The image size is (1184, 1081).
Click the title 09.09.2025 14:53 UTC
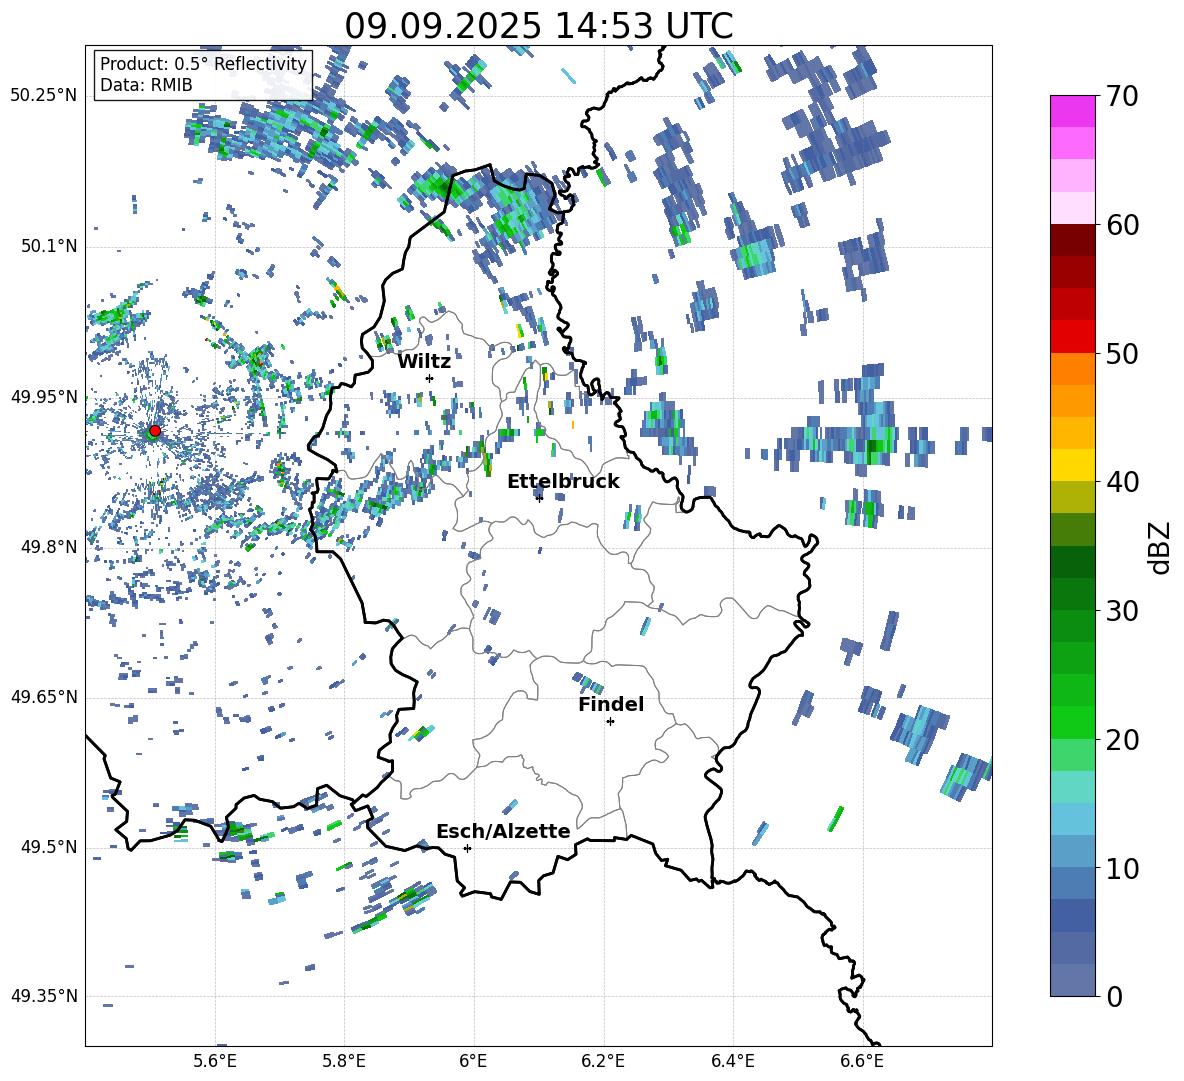point(538,26)
